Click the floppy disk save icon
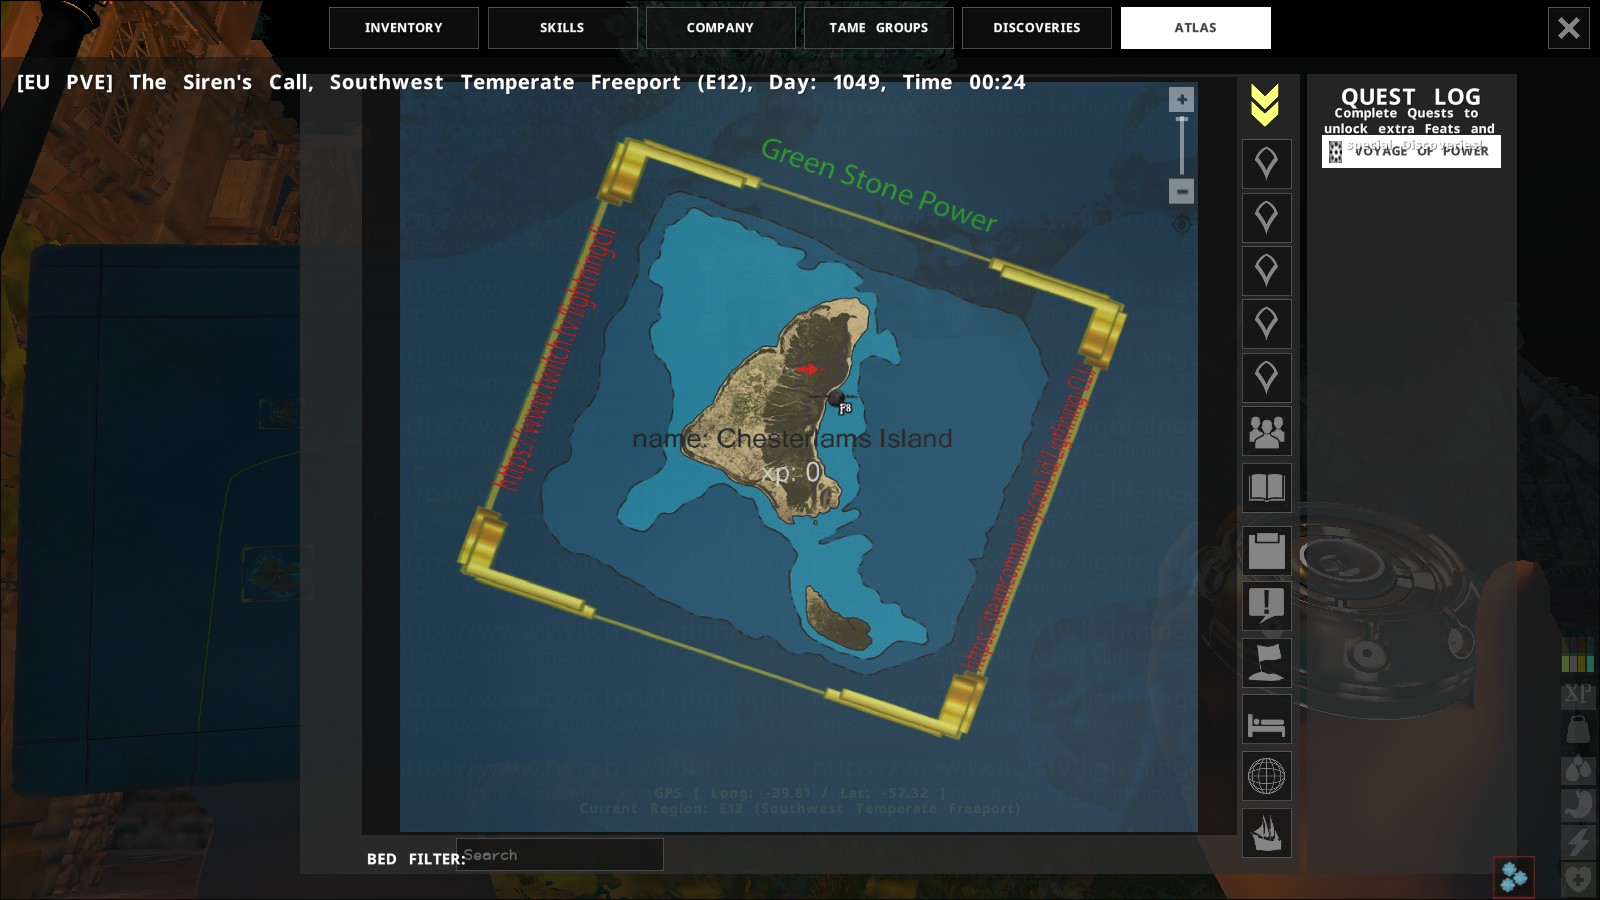1600x900 pixels. [1267, 551]
